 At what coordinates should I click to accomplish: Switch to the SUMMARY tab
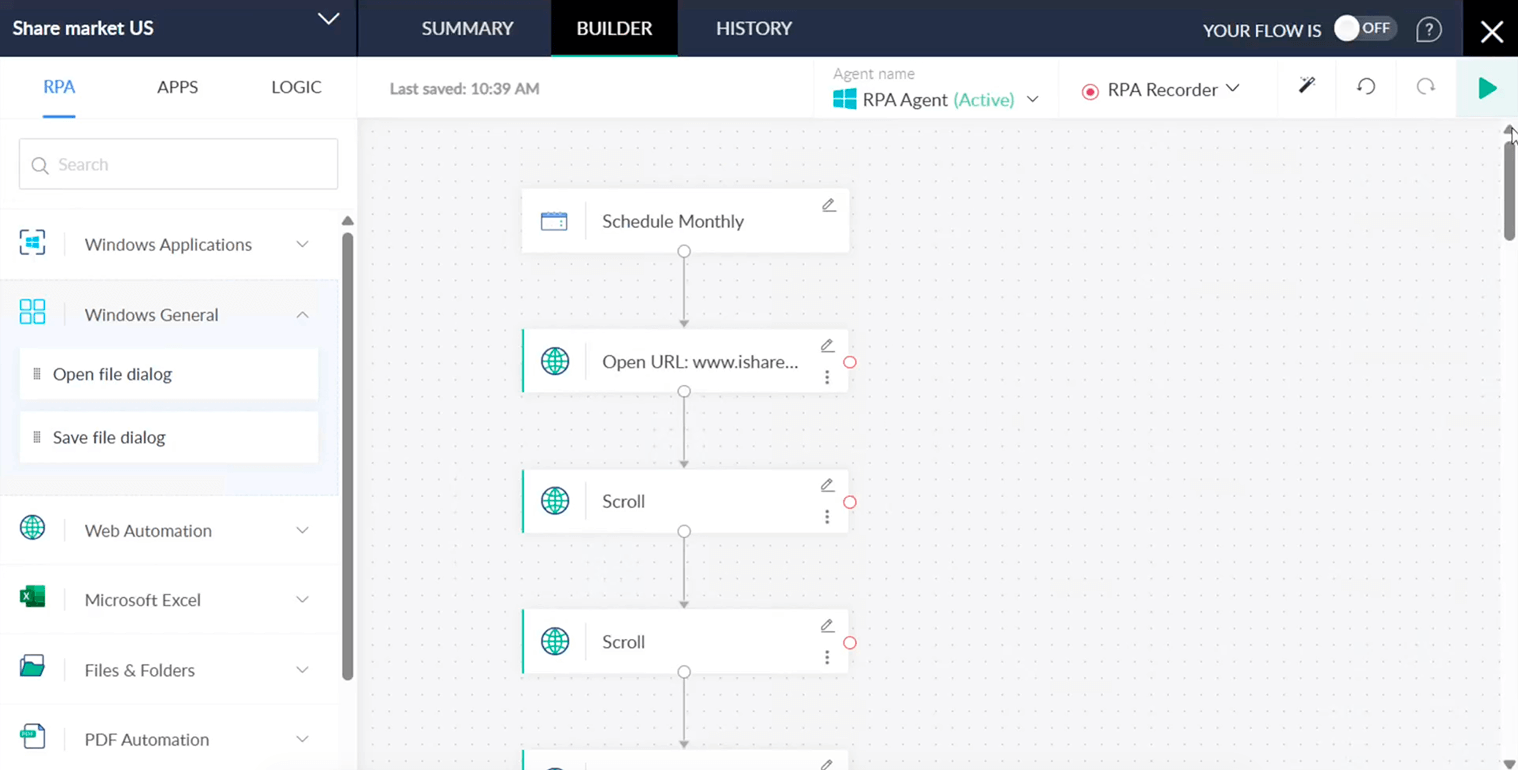coord(467,29)
